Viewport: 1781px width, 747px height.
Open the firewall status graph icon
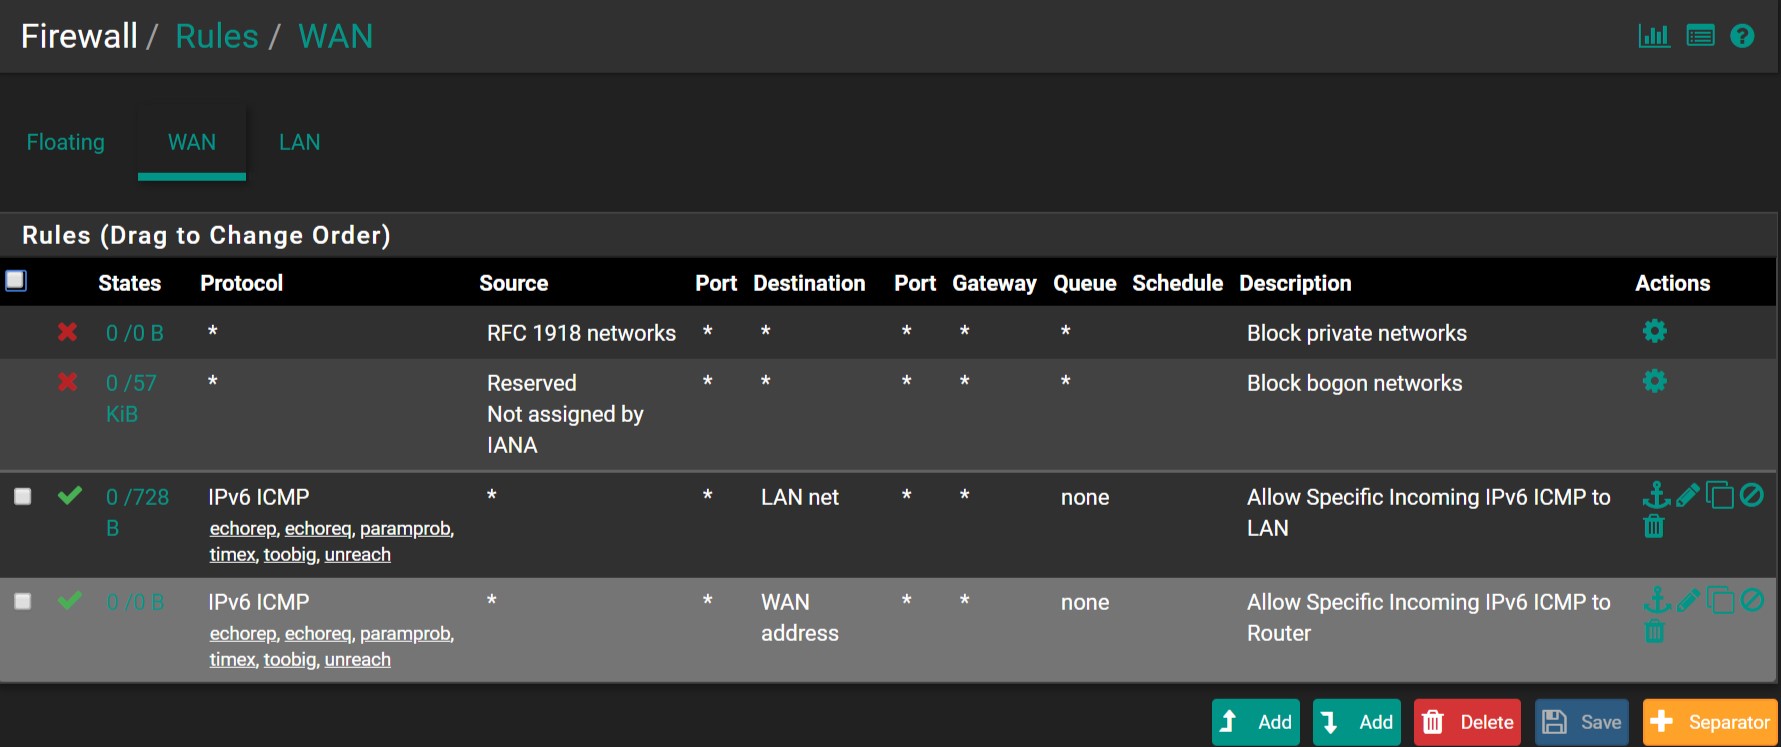point(1654,36)
